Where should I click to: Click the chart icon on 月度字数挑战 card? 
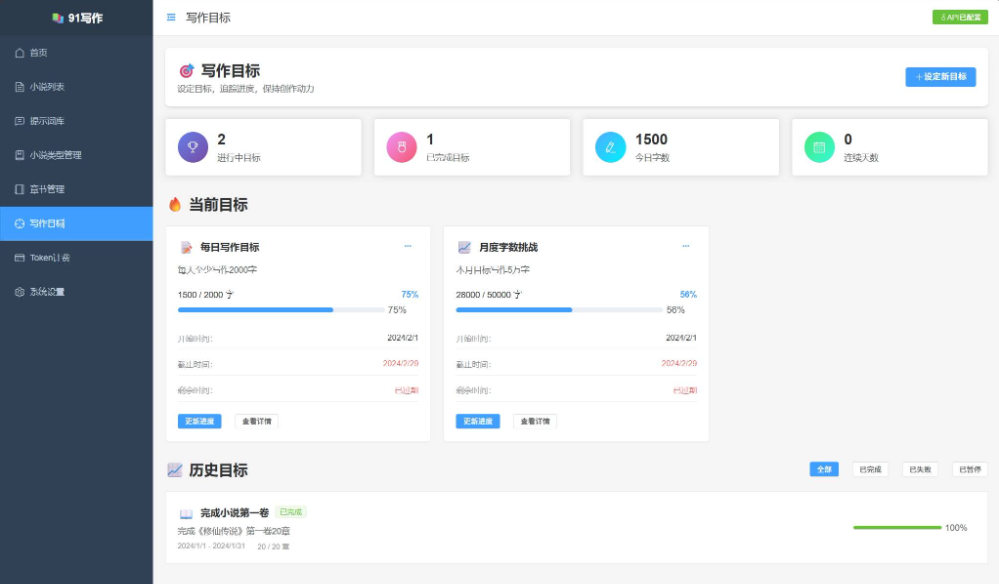click(464, 247)
